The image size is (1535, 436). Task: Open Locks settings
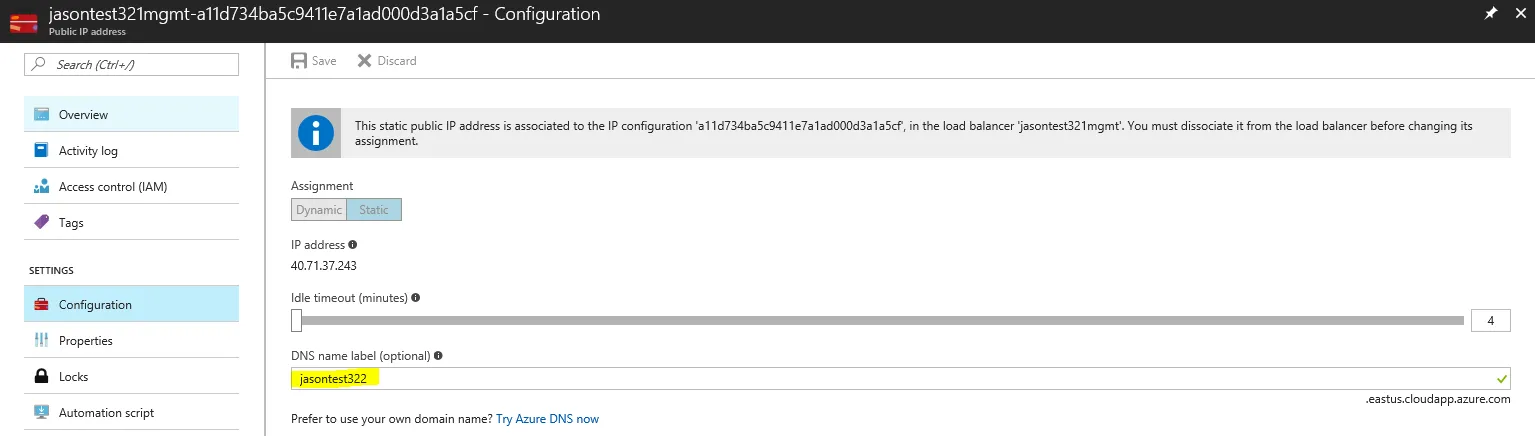[131, 376]
